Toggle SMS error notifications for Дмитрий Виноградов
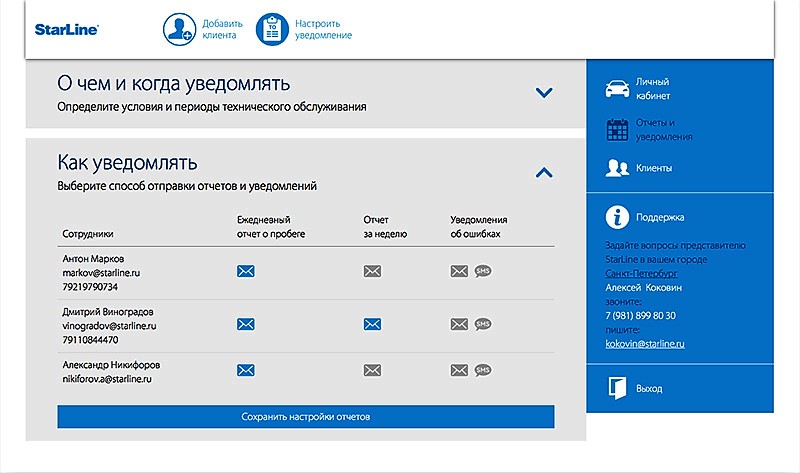Image resolution: width=800 pixels, height=473 pixels. (x=483, y=324)
